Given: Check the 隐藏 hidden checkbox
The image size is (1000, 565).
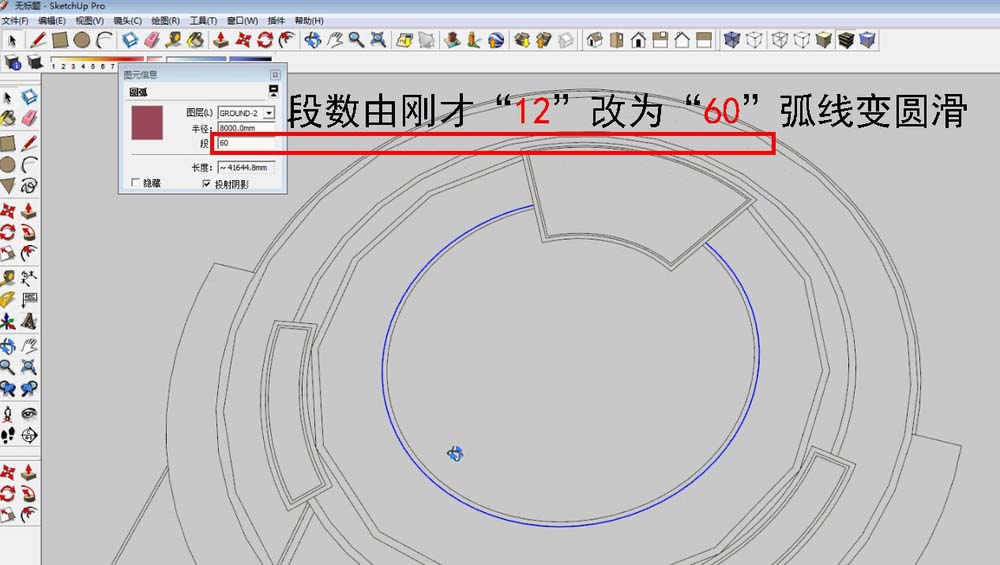Looking at the screenshot, I should (x=135, y=183).
